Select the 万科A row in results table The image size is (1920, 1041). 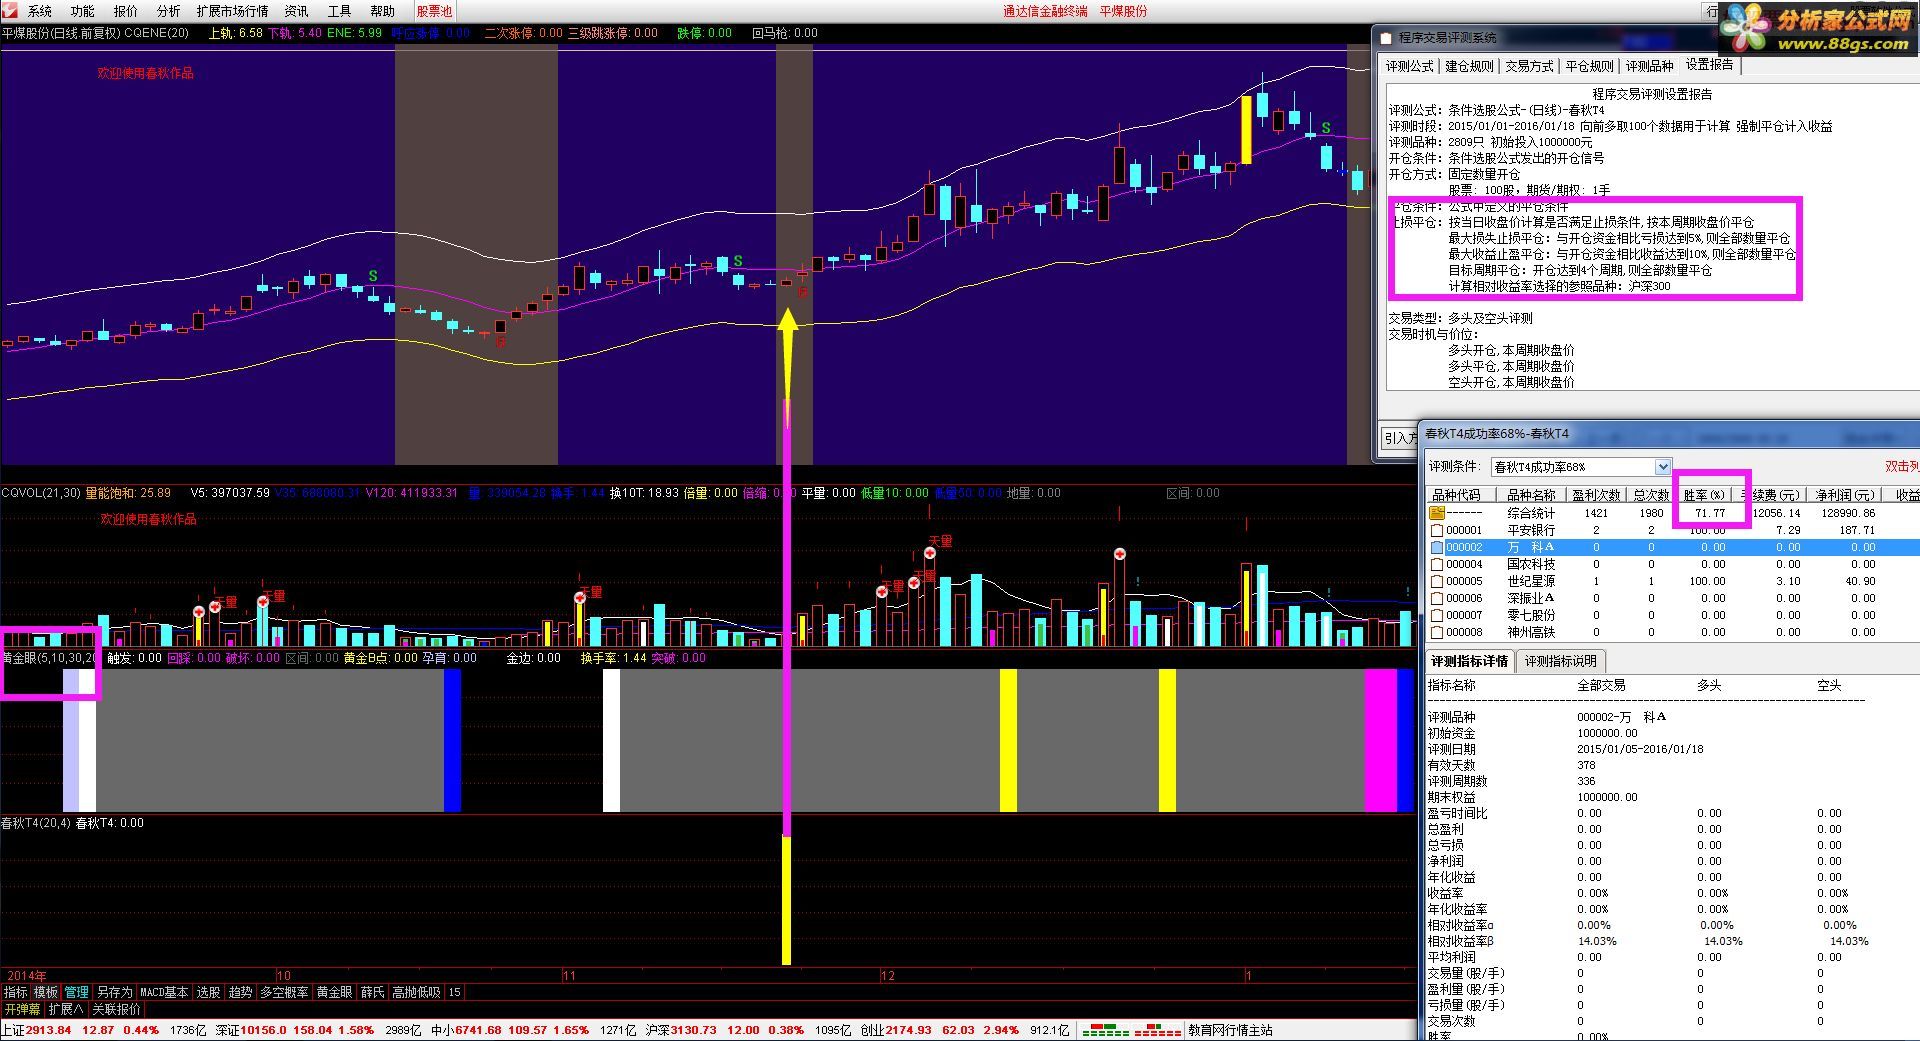1672,547
